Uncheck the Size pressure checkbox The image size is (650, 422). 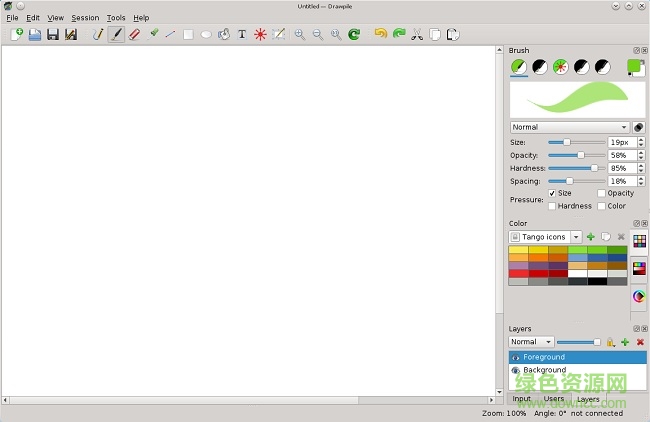point(552,193)
